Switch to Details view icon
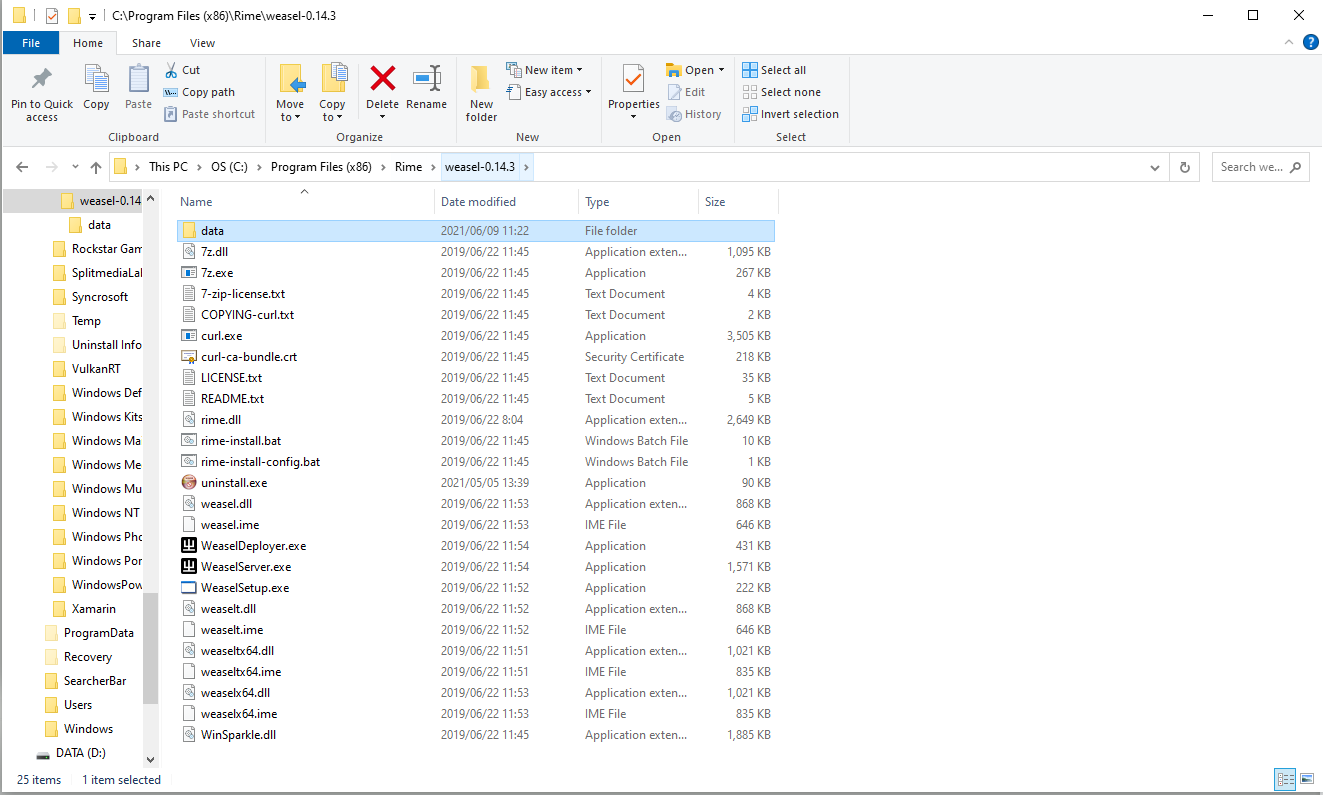 point(1286,779)
